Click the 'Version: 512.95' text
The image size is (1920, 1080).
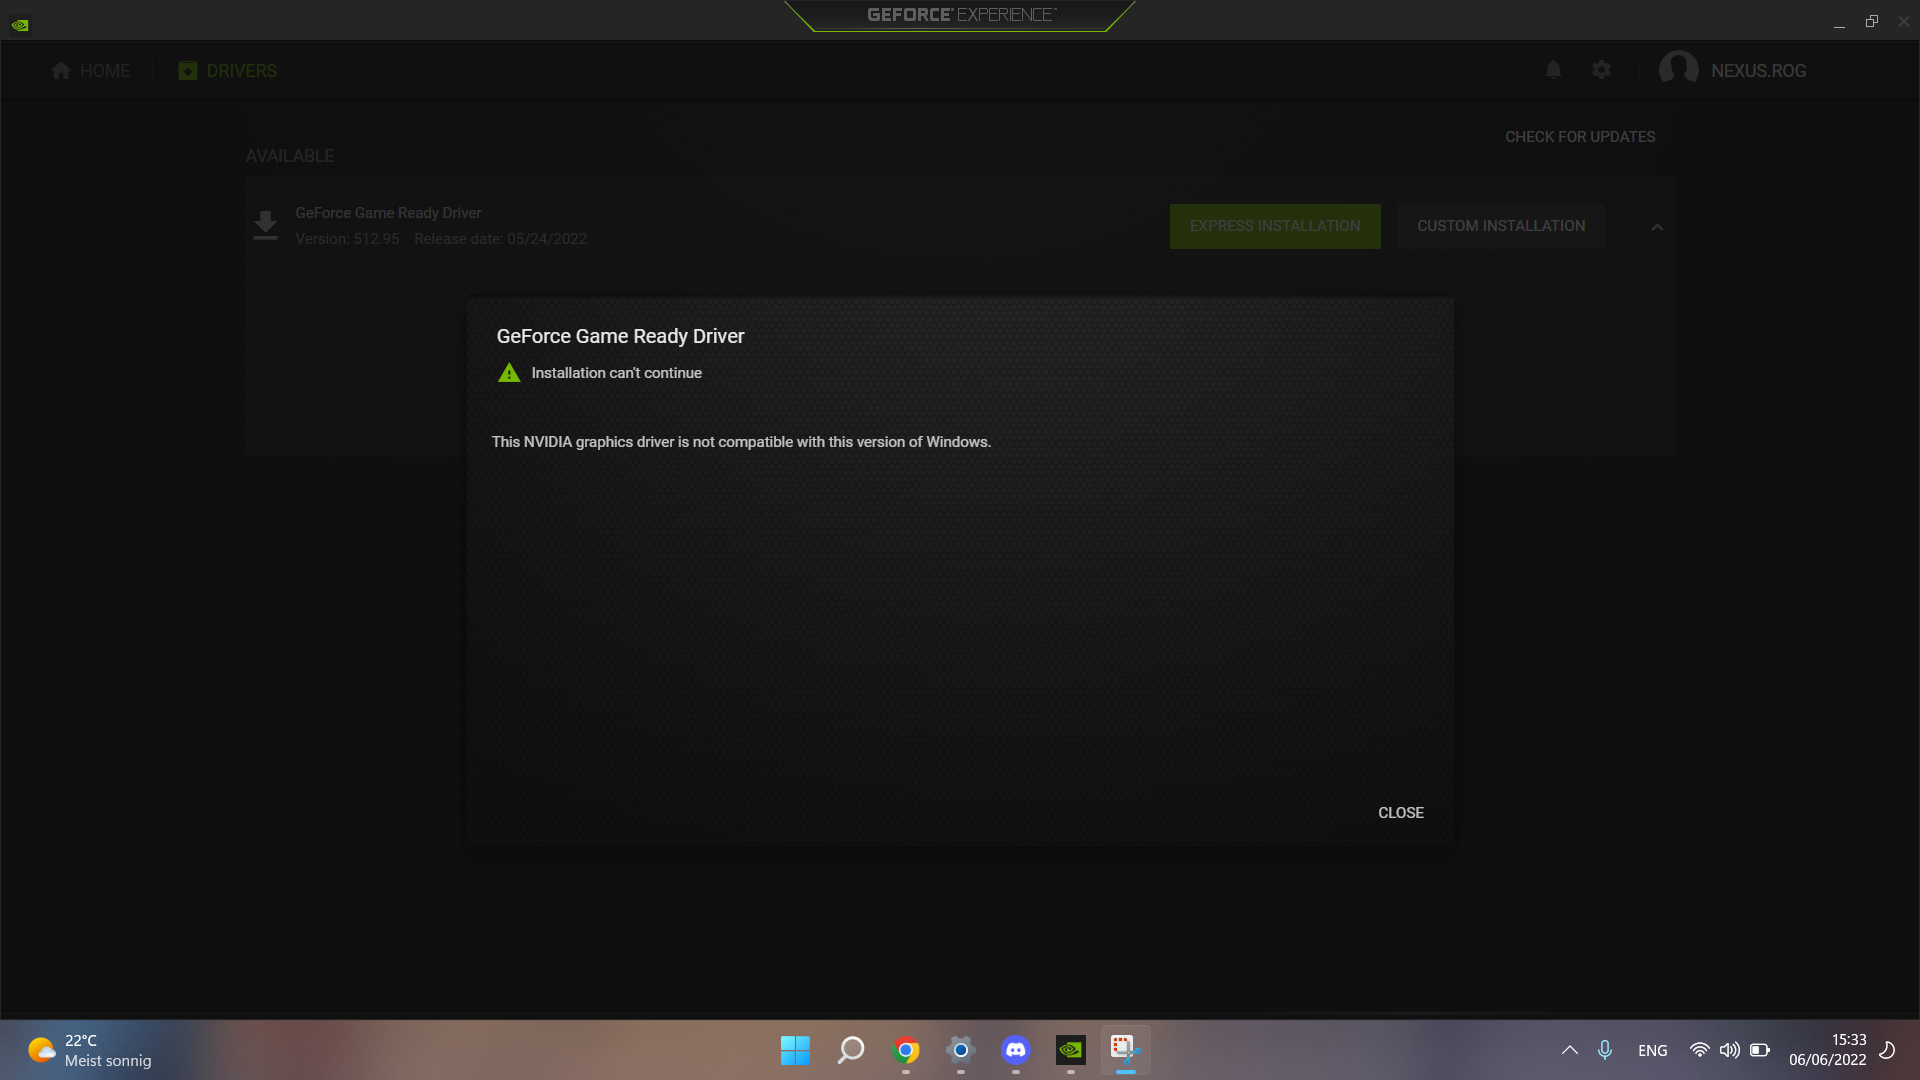347,239
